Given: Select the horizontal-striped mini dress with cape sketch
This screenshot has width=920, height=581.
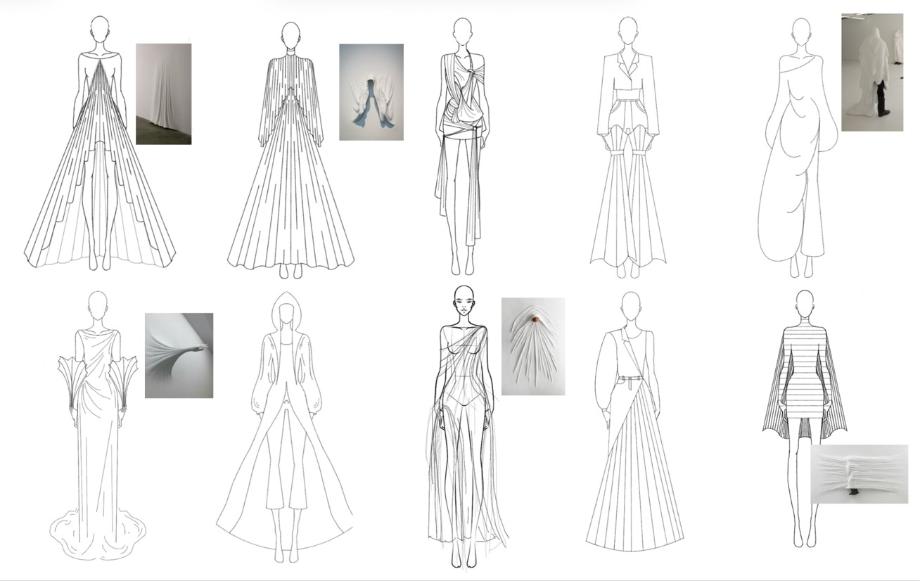Looking at the screenshot, I should point(804,419).
